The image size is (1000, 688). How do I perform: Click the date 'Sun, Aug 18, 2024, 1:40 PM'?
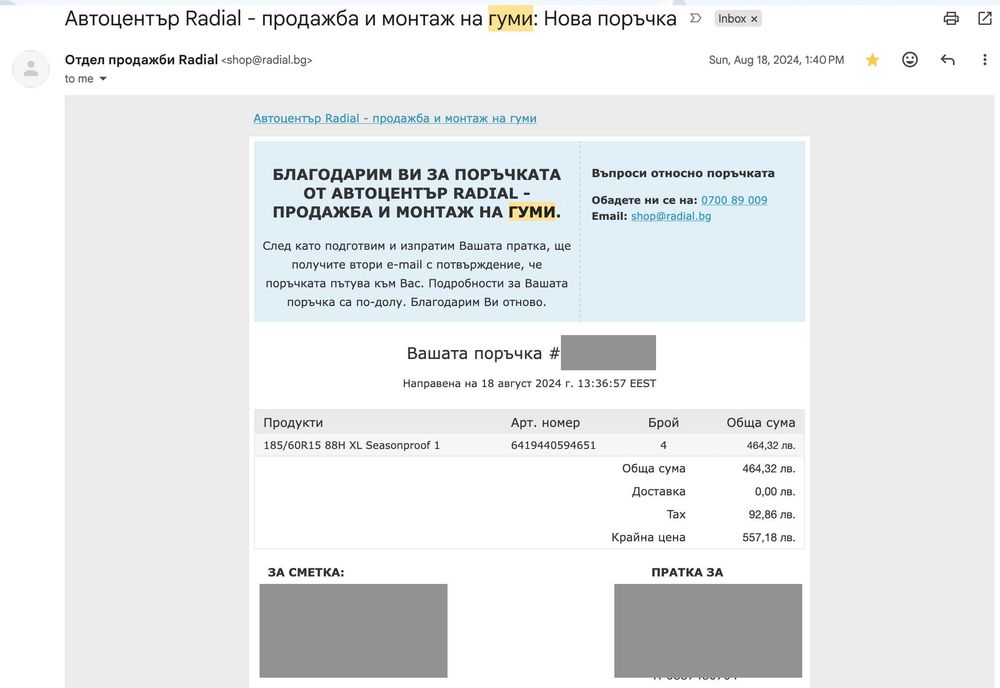[x=776, y=60]
